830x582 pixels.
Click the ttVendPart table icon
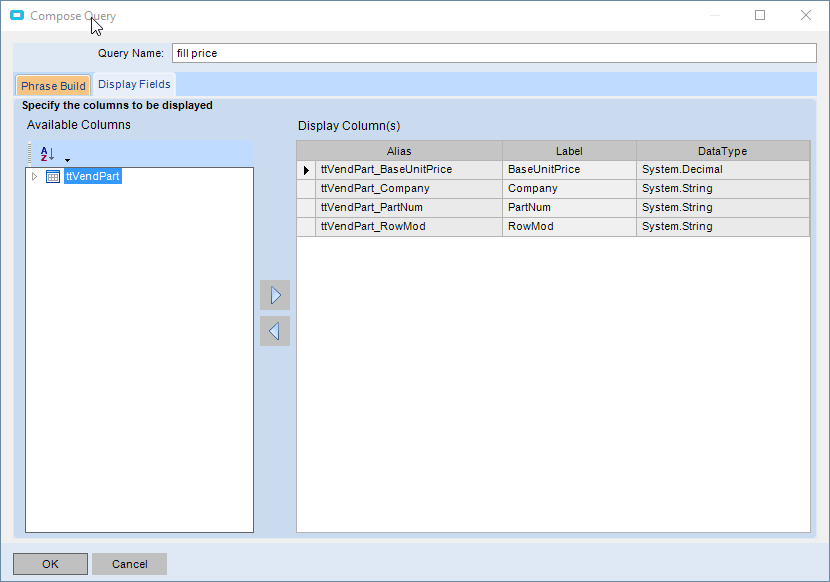pyautogui.click(x=53, y=176)
